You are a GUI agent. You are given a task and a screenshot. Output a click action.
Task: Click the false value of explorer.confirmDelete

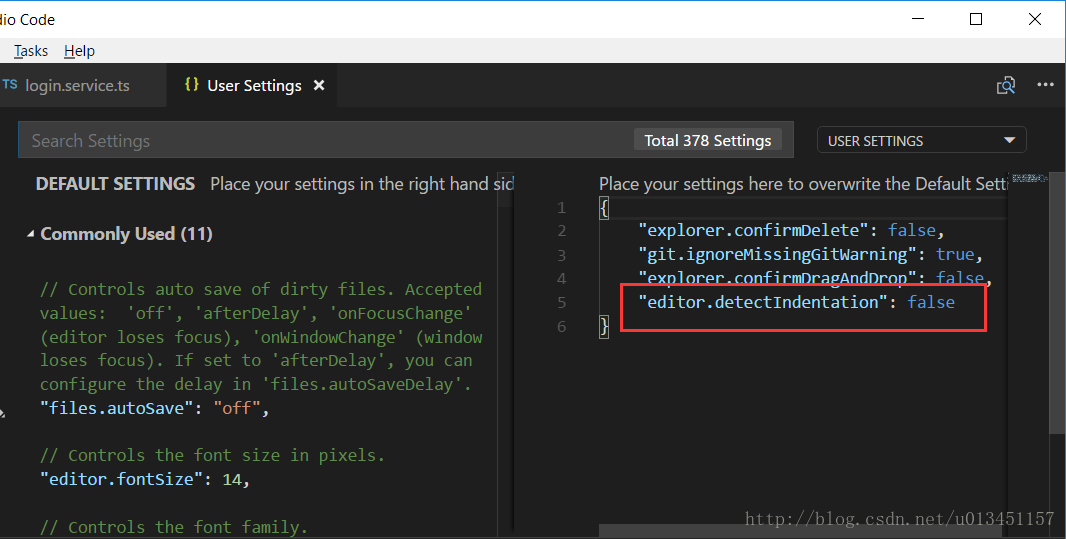click(x=911, y=230)
